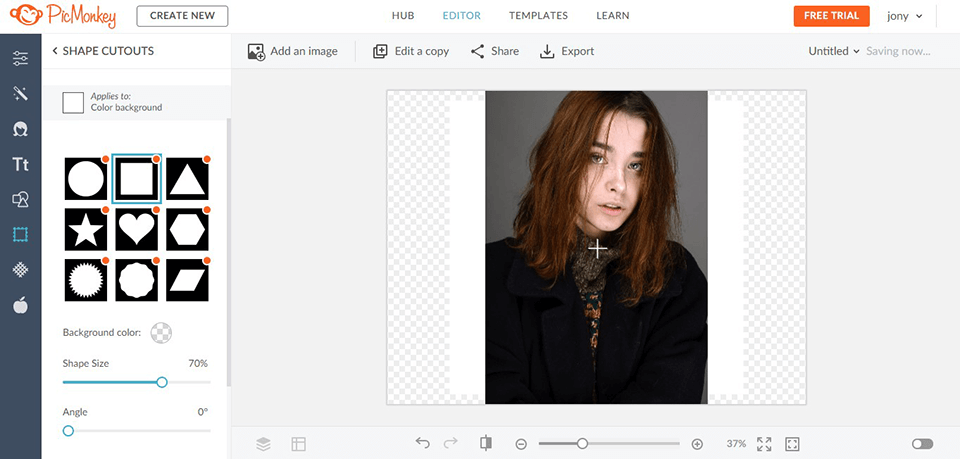Open the Layers stack icon
Image resolution: width=960 pixels, height=459 pixels.
(263, 444)
